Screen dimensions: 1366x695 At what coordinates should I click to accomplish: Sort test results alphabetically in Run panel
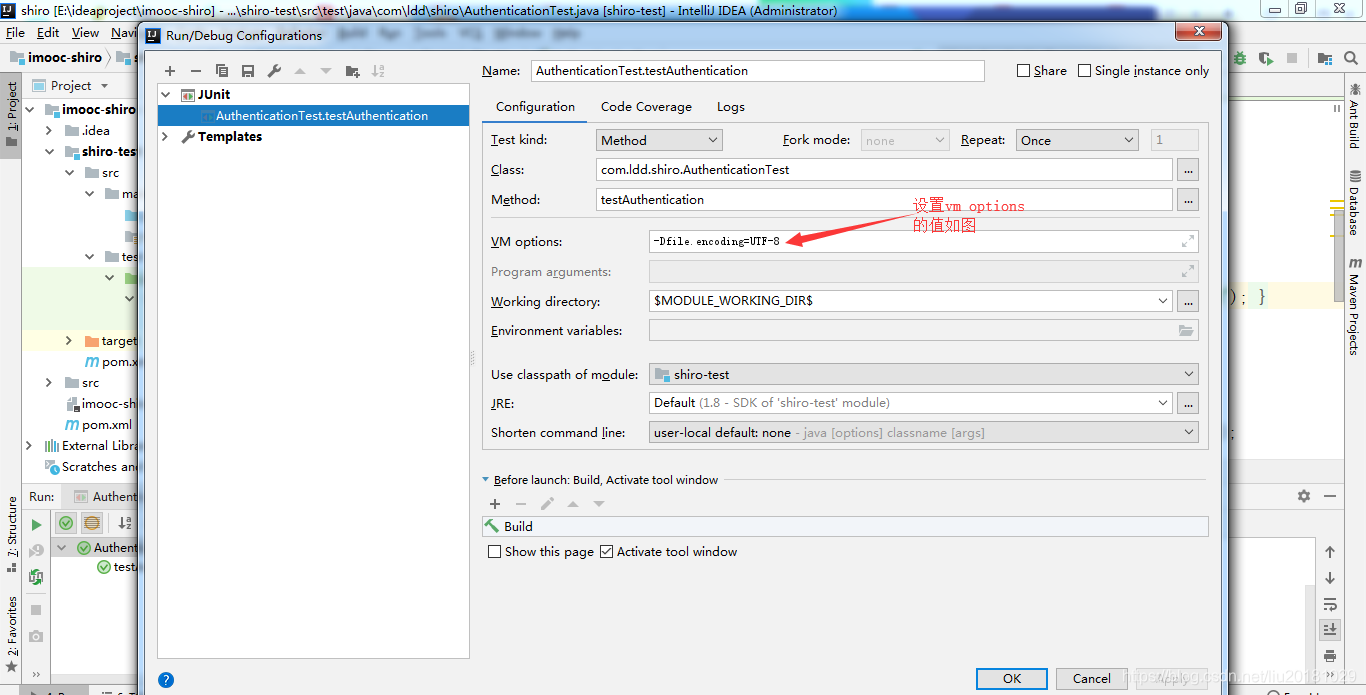[x=125, y=522]
